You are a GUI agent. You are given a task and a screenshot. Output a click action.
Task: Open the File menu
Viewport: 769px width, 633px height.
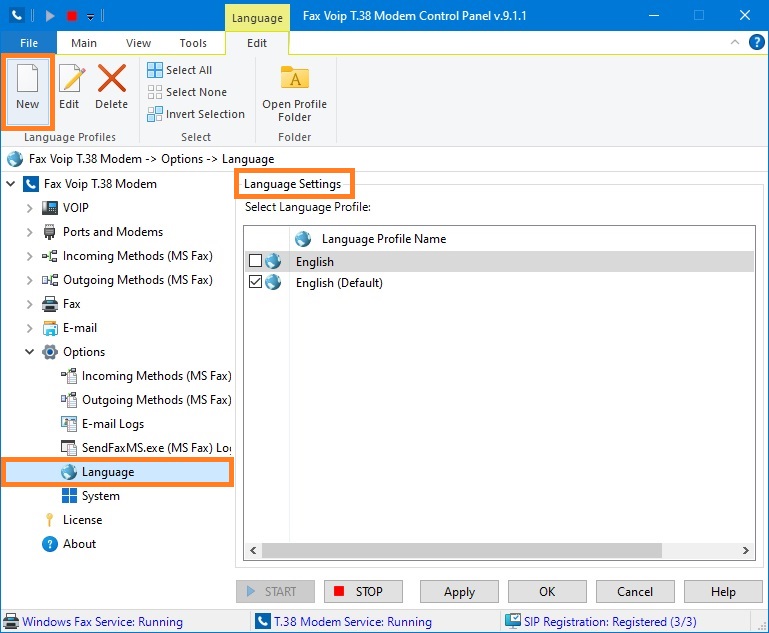coord(29,43)
